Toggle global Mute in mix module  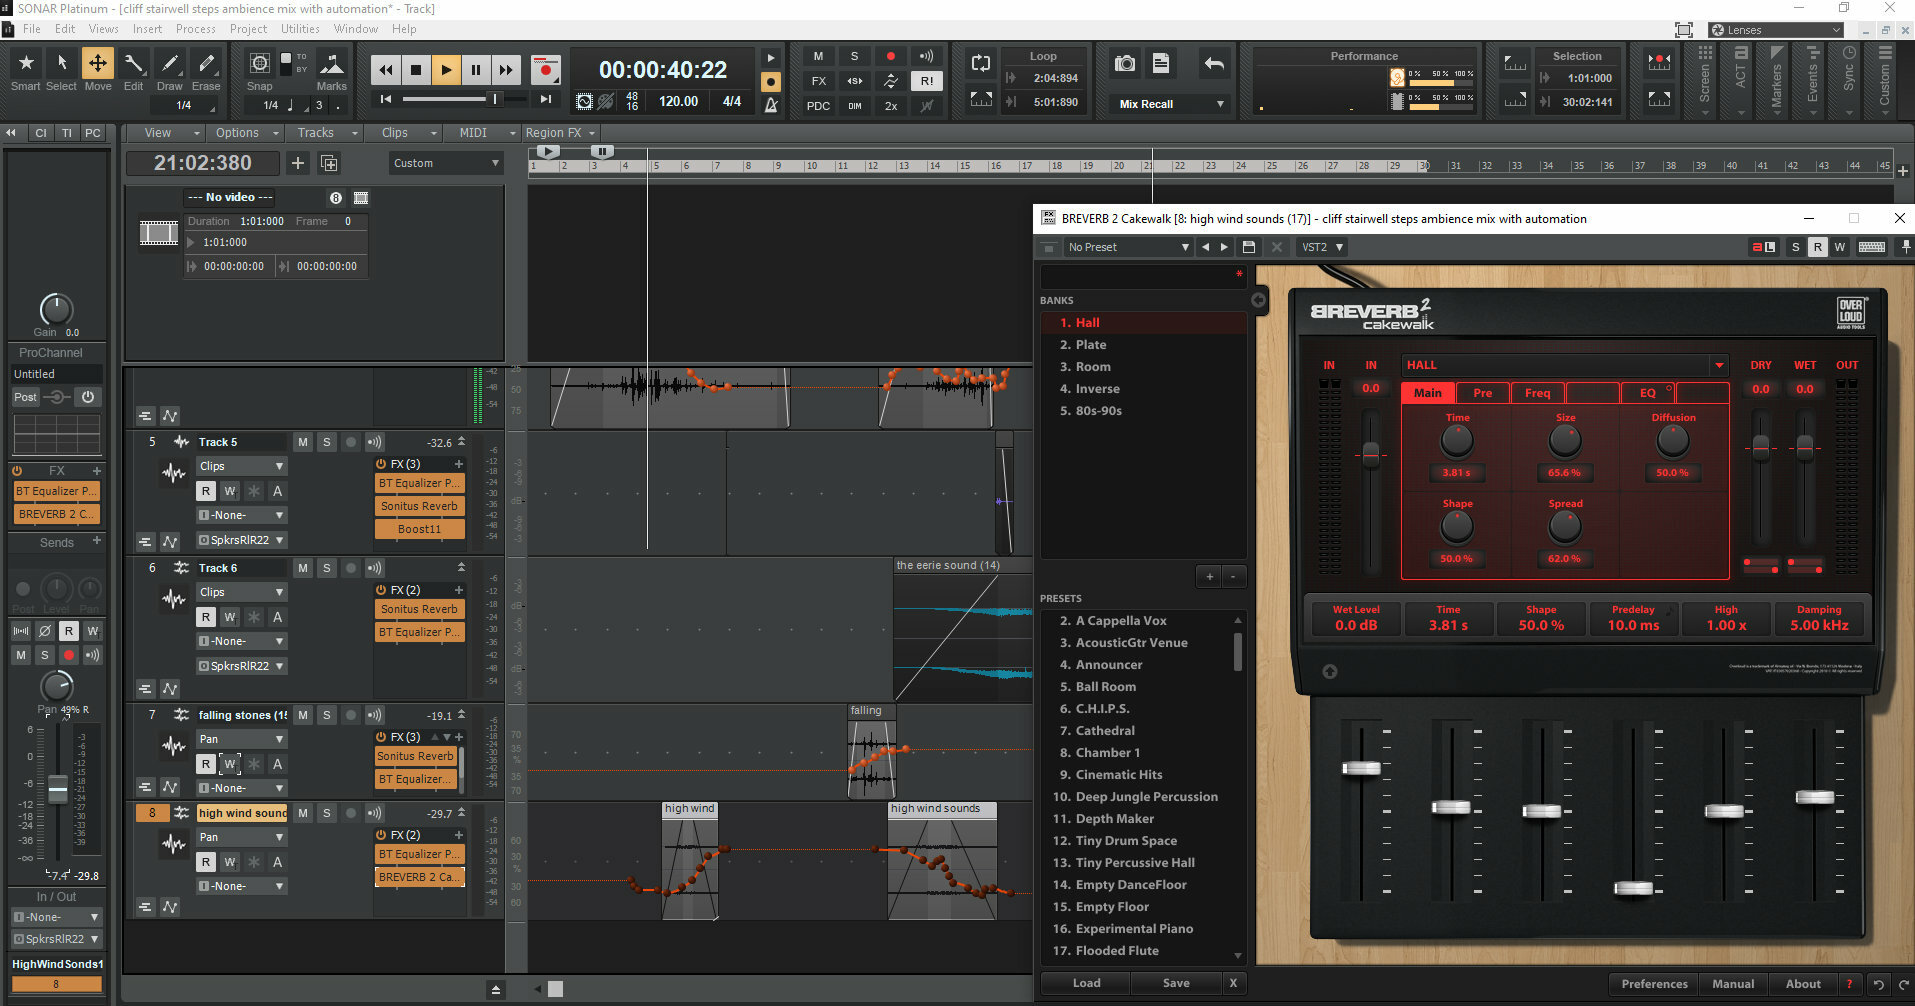818,56
